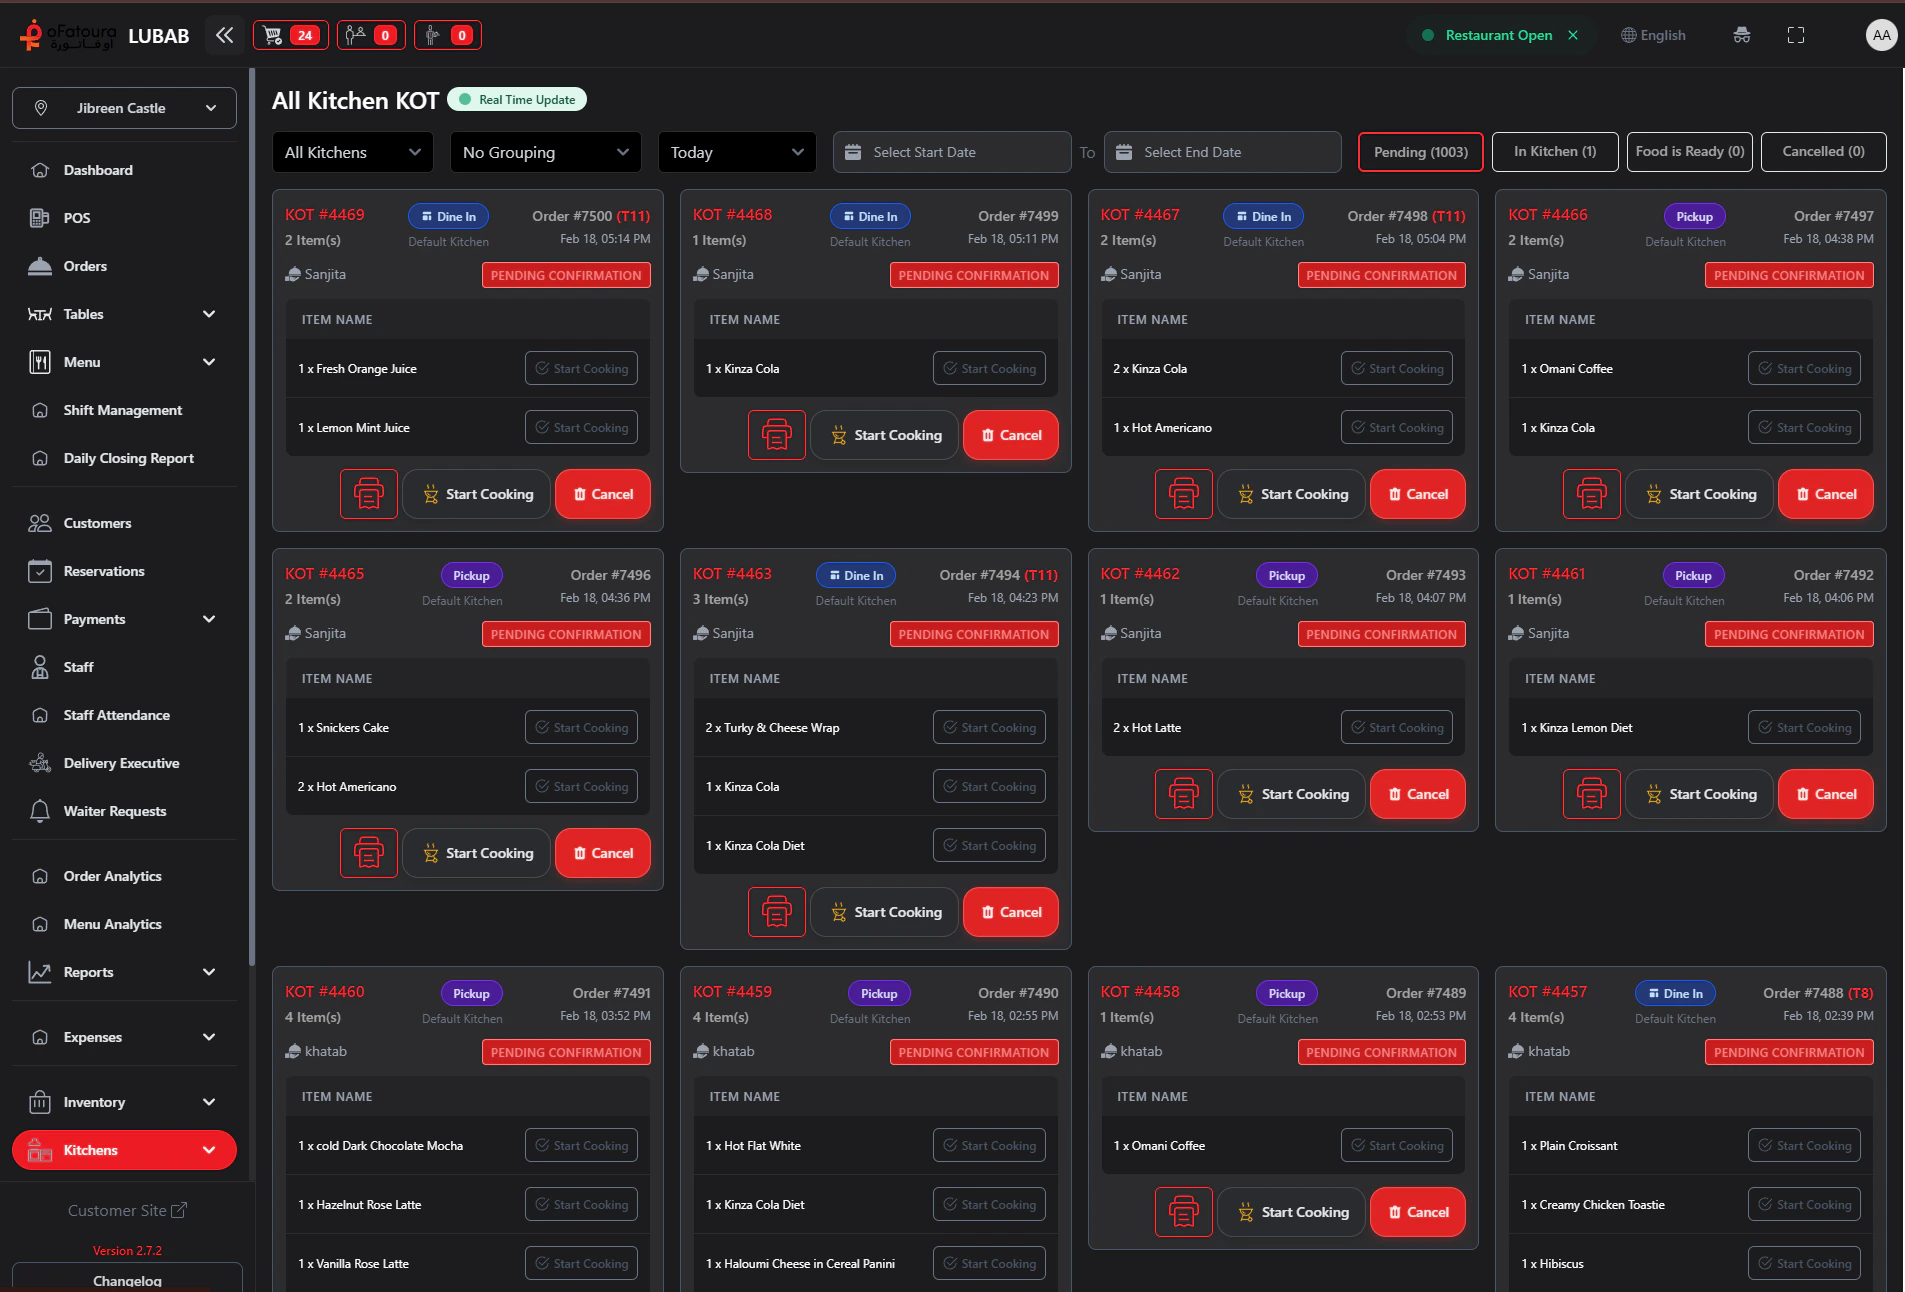
Task: Open Delivery Executive page
Action: pos(124,763)
